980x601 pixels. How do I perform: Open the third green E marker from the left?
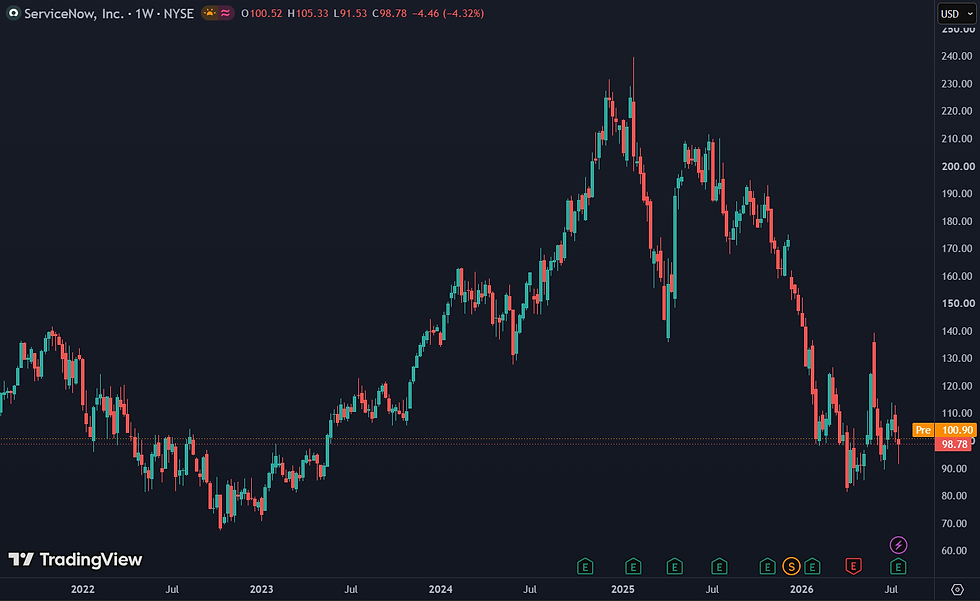674,567
